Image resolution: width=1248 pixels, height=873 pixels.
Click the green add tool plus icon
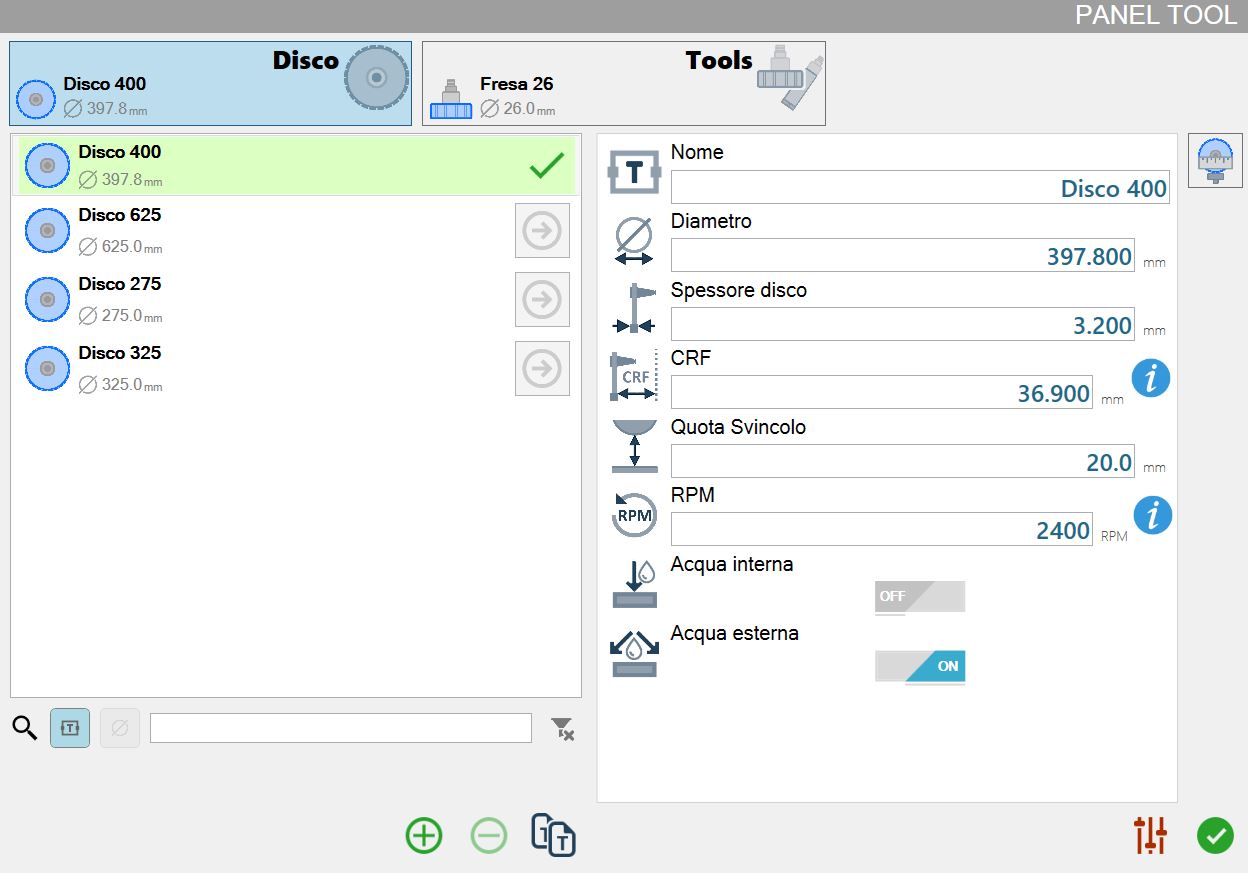pyautogui.click(x=424, y=835)
